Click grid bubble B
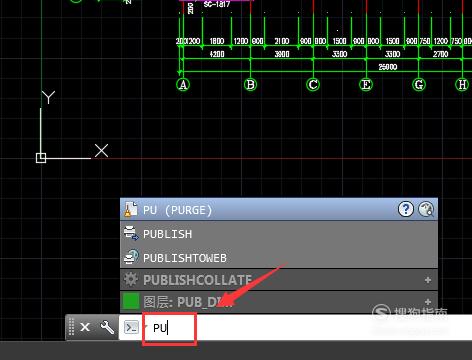The height and width of the screenshot is (360, 472). tap(250, 85)
